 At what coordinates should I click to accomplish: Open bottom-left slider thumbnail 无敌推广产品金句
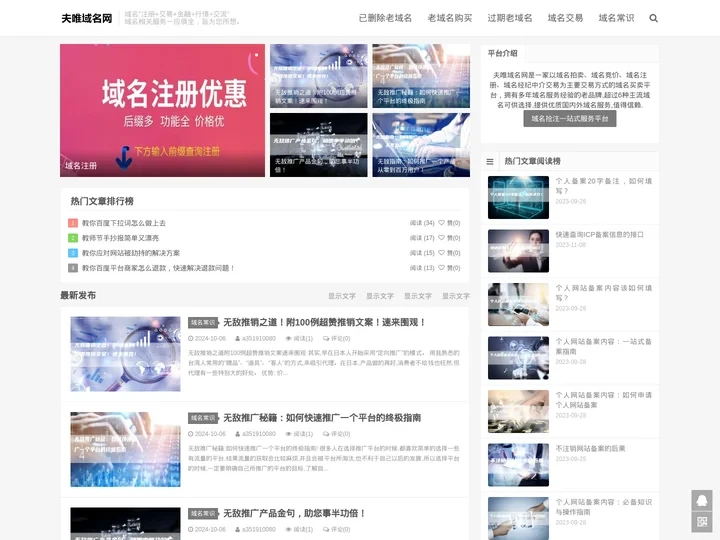click(319, 145)
